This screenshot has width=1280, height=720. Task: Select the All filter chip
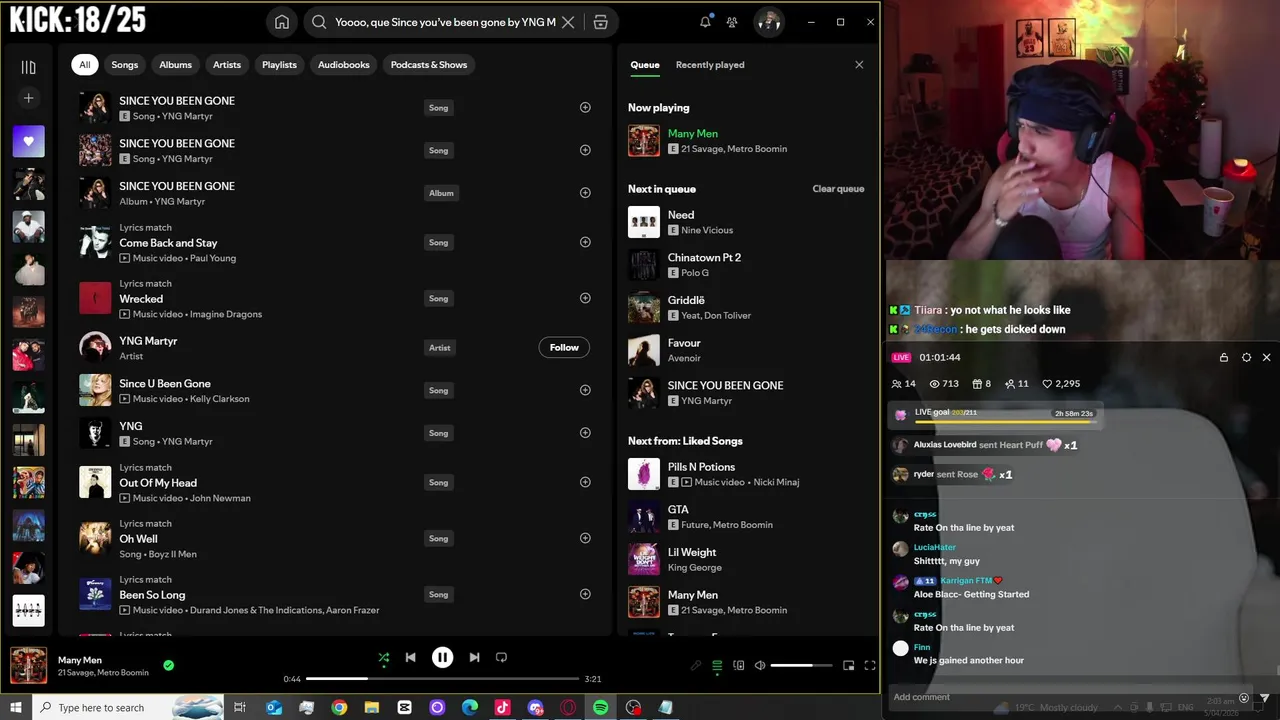(85, 65)
